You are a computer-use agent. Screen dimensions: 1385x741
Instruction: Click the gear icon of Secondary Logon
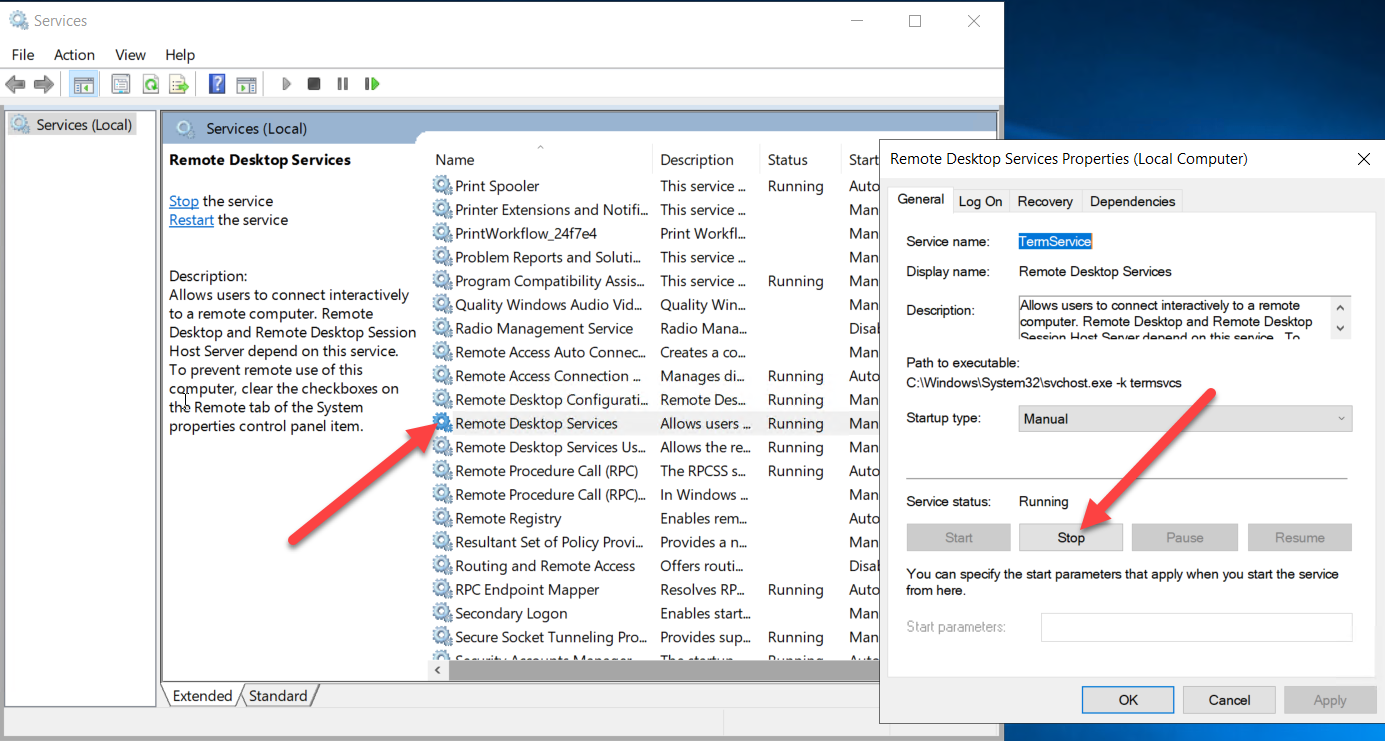tap(442, 613)
